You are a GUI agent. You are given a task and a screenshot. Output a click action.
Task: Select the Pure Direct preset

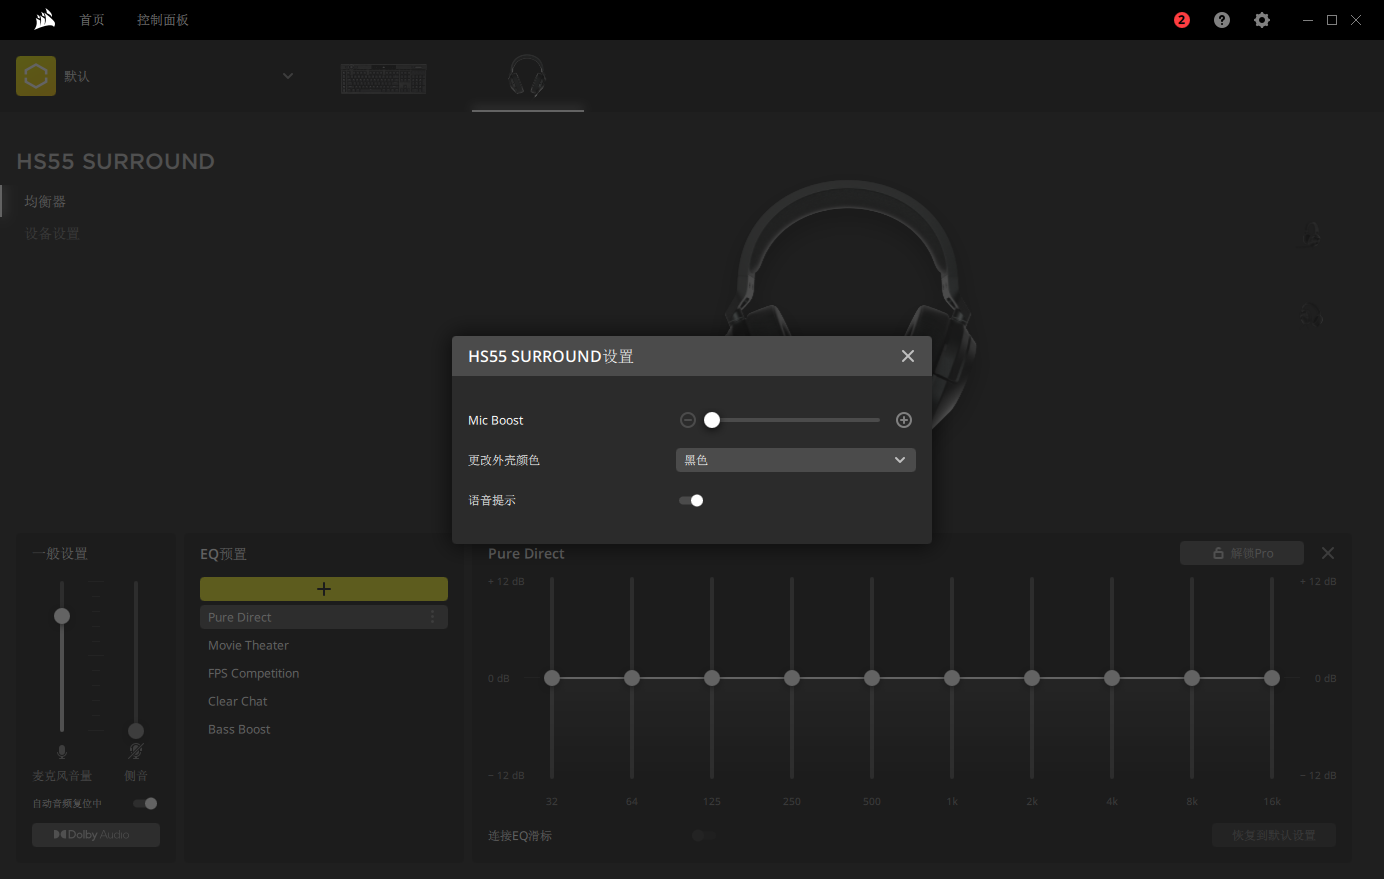(324, 617)
